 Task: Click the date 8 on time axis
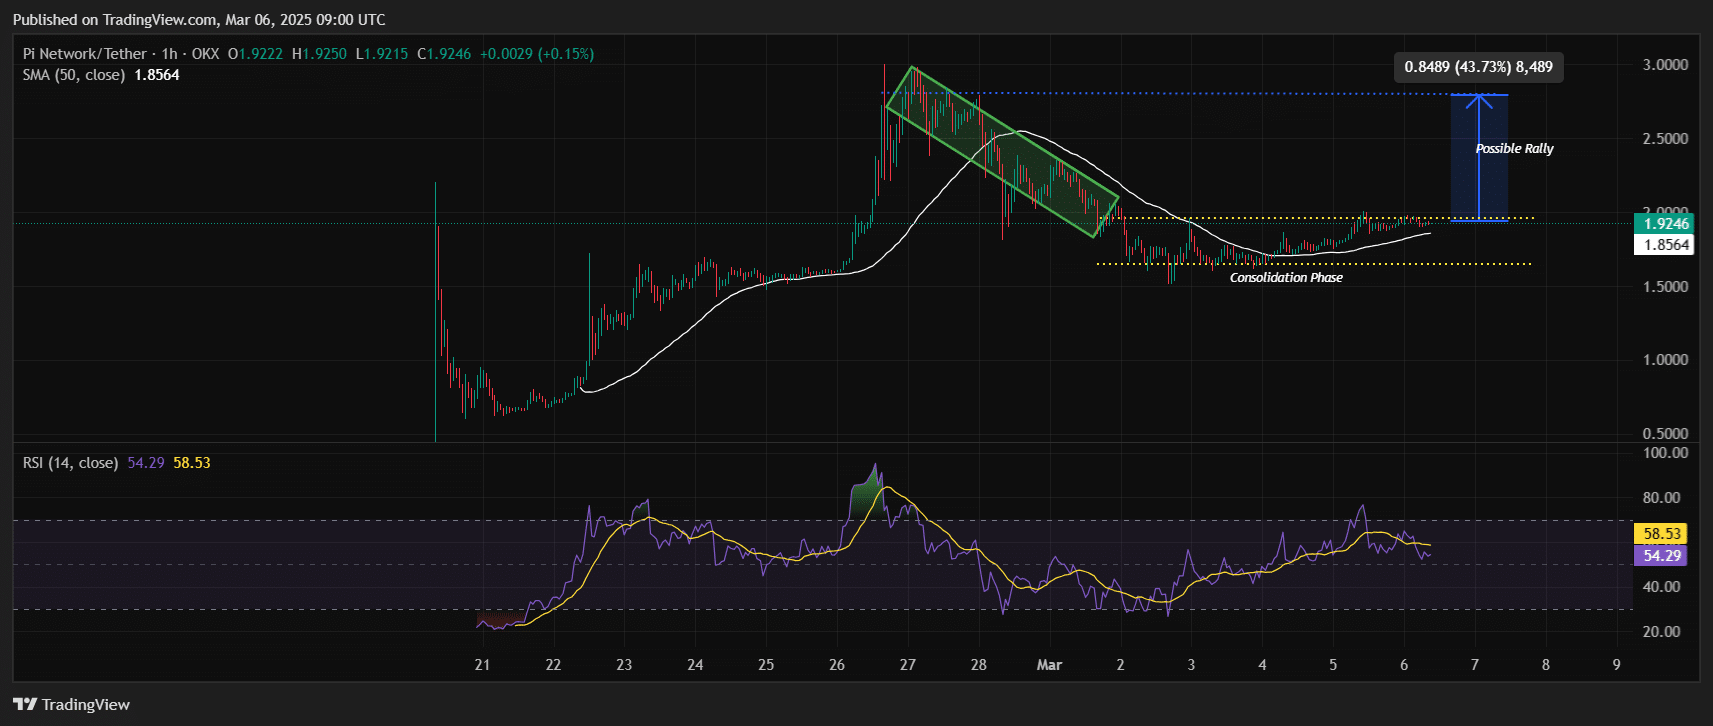[1546, 665]
